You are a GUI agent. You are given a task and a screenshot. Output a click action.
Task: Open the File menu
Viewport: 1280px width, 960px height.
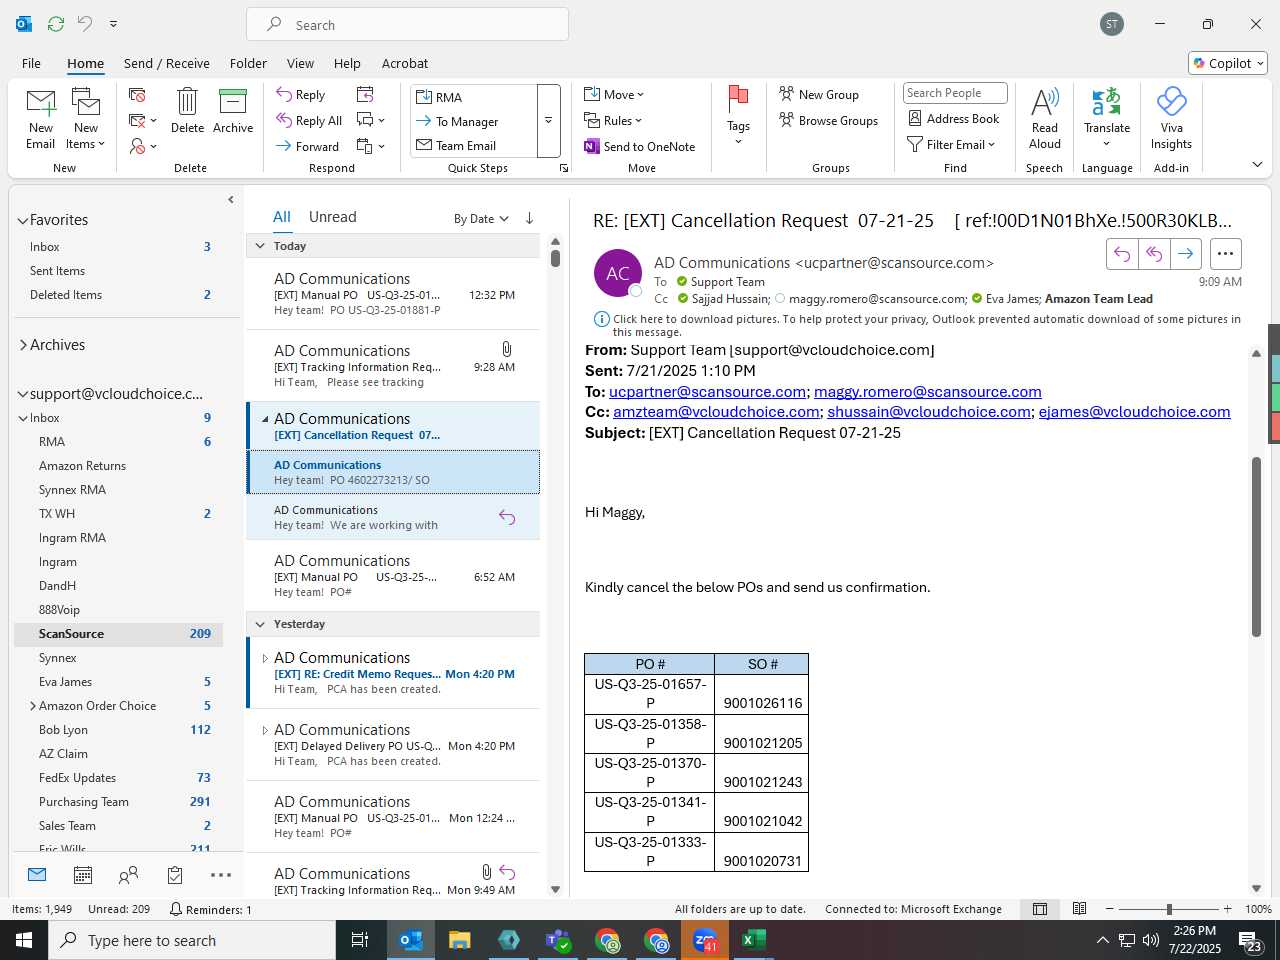[x=31, y=63]
